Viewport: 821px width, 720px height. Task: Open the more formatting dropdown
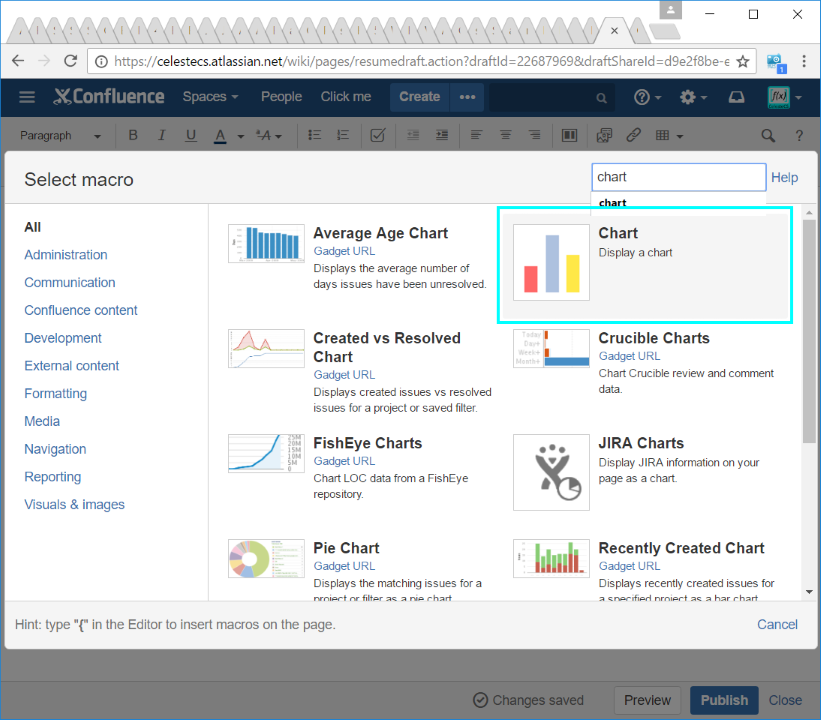pos(269,136)
